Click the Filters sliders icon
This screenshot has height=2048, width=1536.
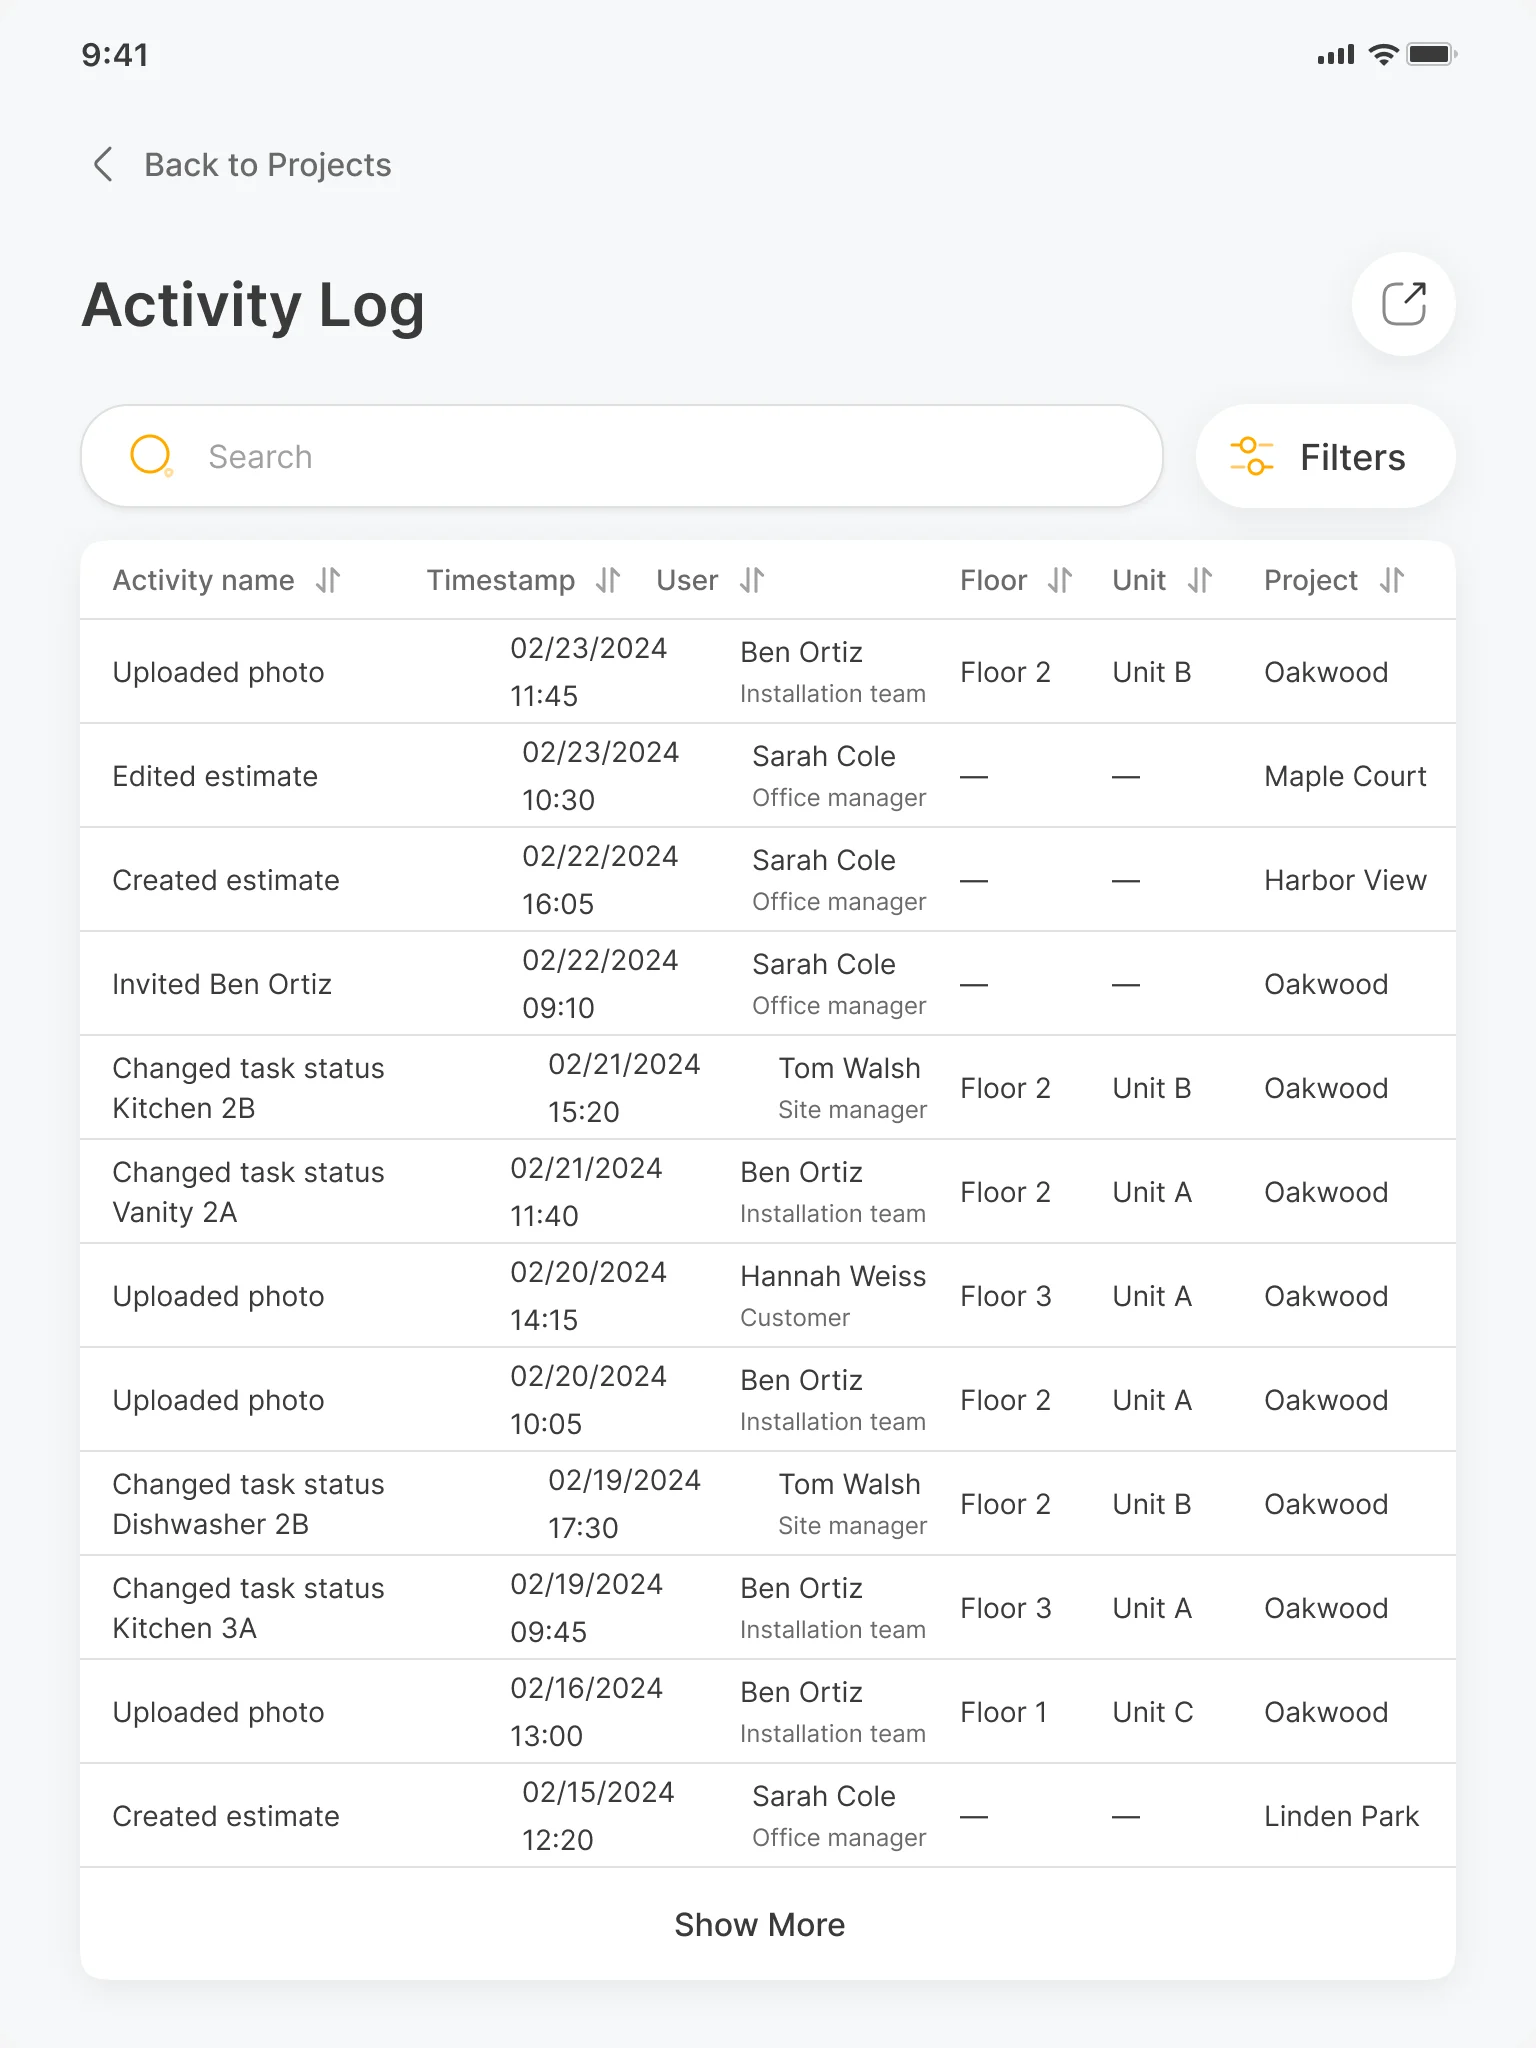(x=1251, y=457)
